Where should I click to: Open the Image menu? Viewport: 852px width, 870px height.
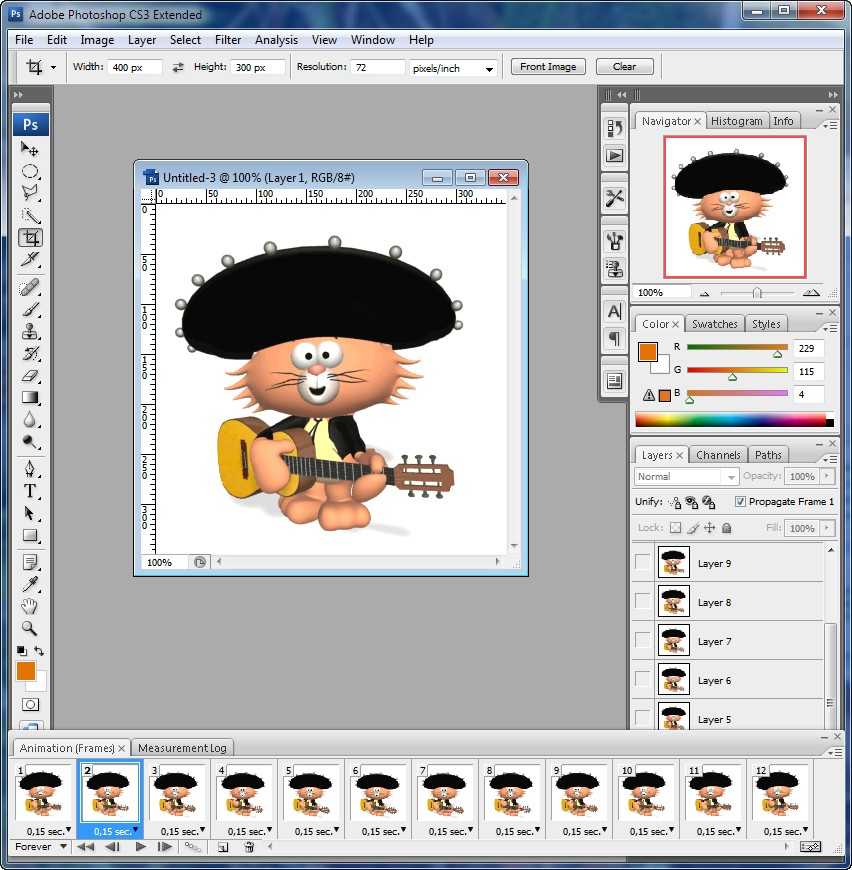pyautogui.click(x=97, y=40)
